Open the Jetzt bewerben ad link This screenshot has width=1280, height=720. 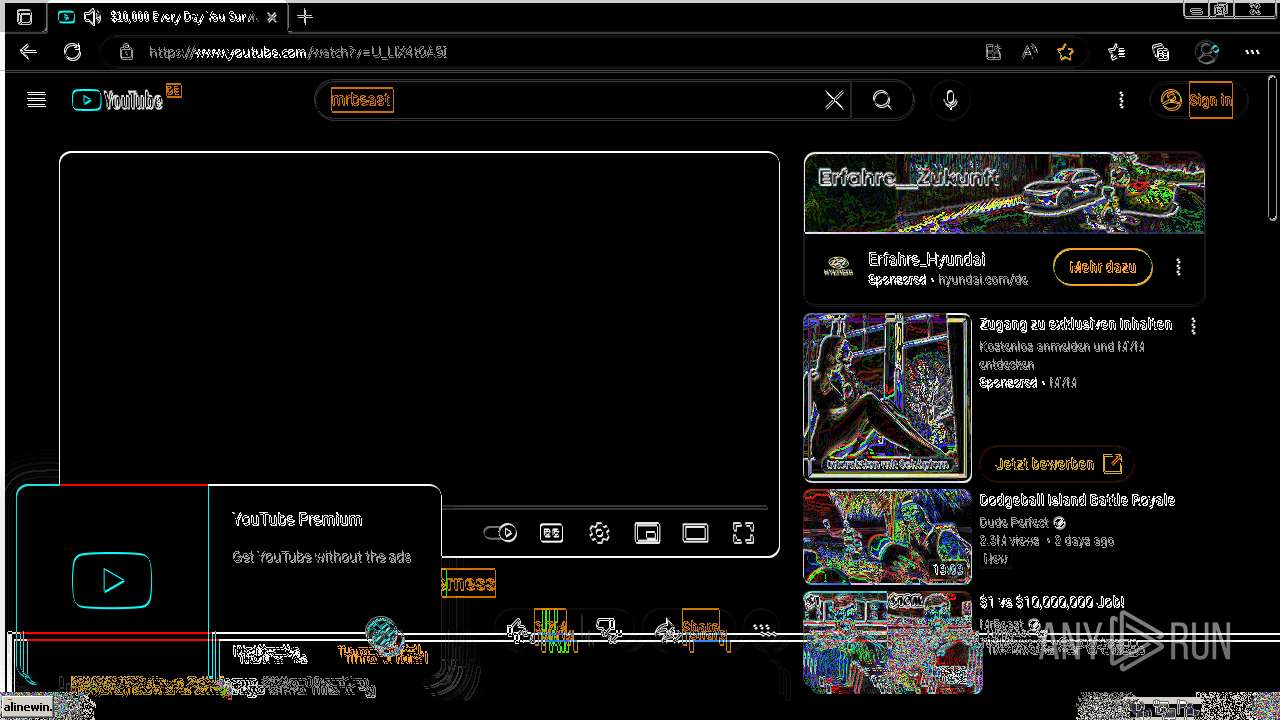1058,464
